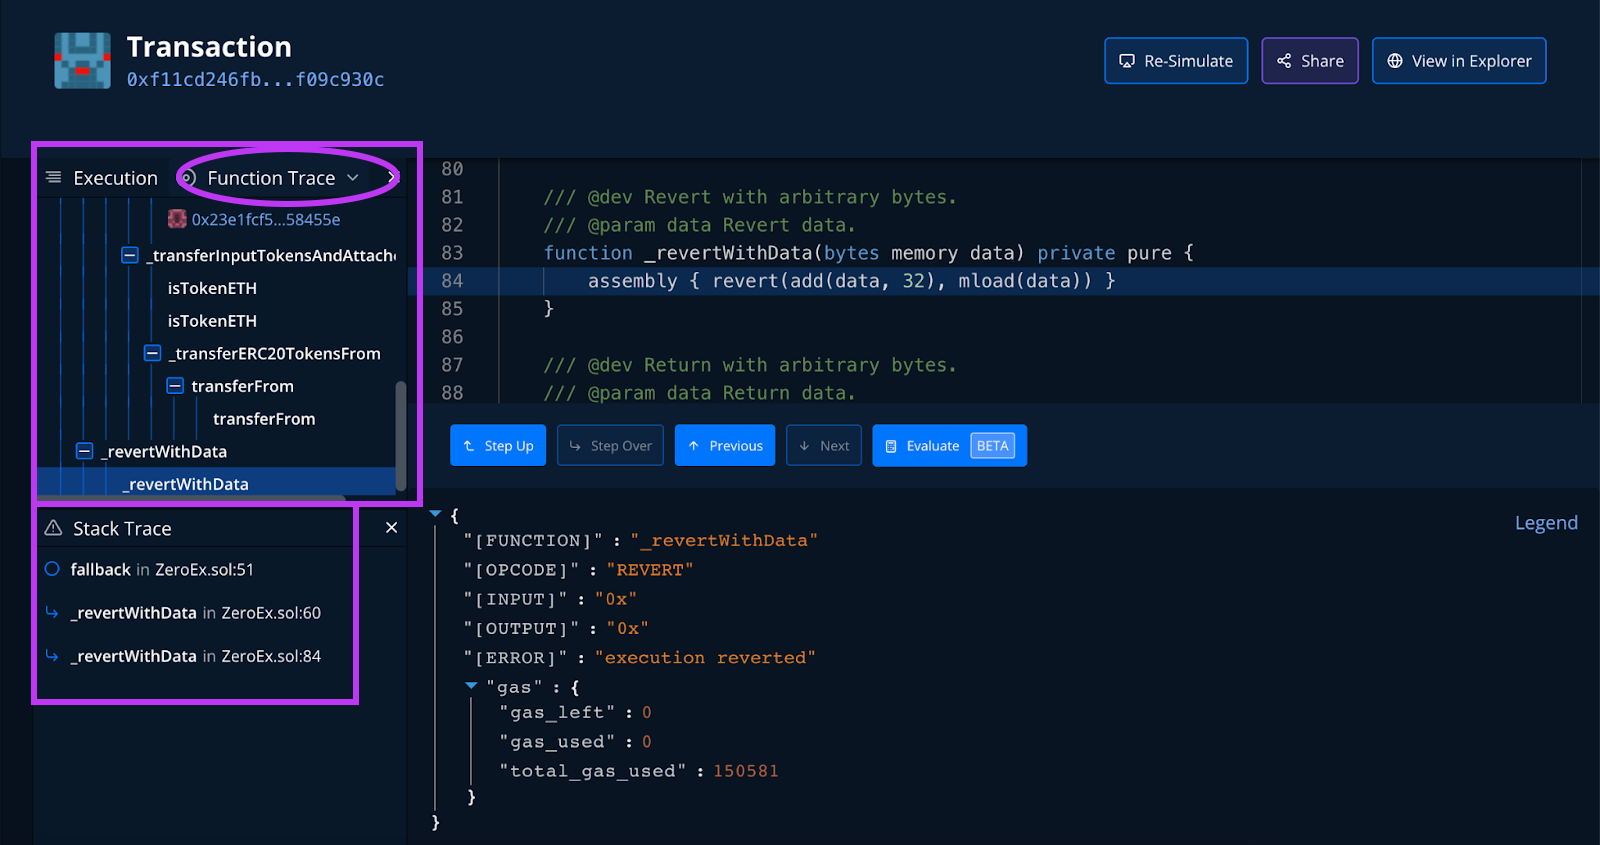Image resolution: width=1600 pixels, height=845 pixels.
Task: Click line number 80 in the code gutter
Action: pos(452,169)
